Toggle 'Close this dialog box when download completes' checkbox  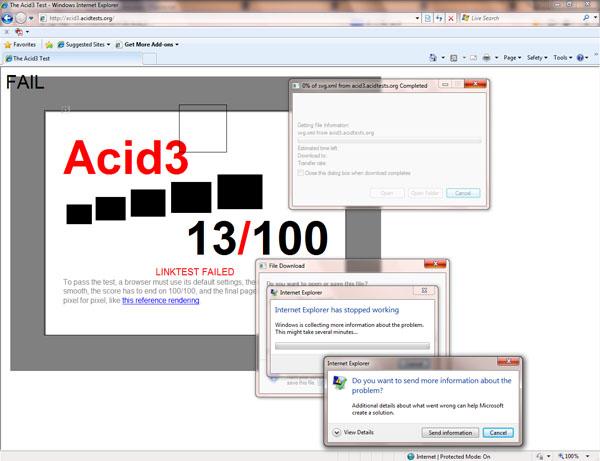click(300, 173)
